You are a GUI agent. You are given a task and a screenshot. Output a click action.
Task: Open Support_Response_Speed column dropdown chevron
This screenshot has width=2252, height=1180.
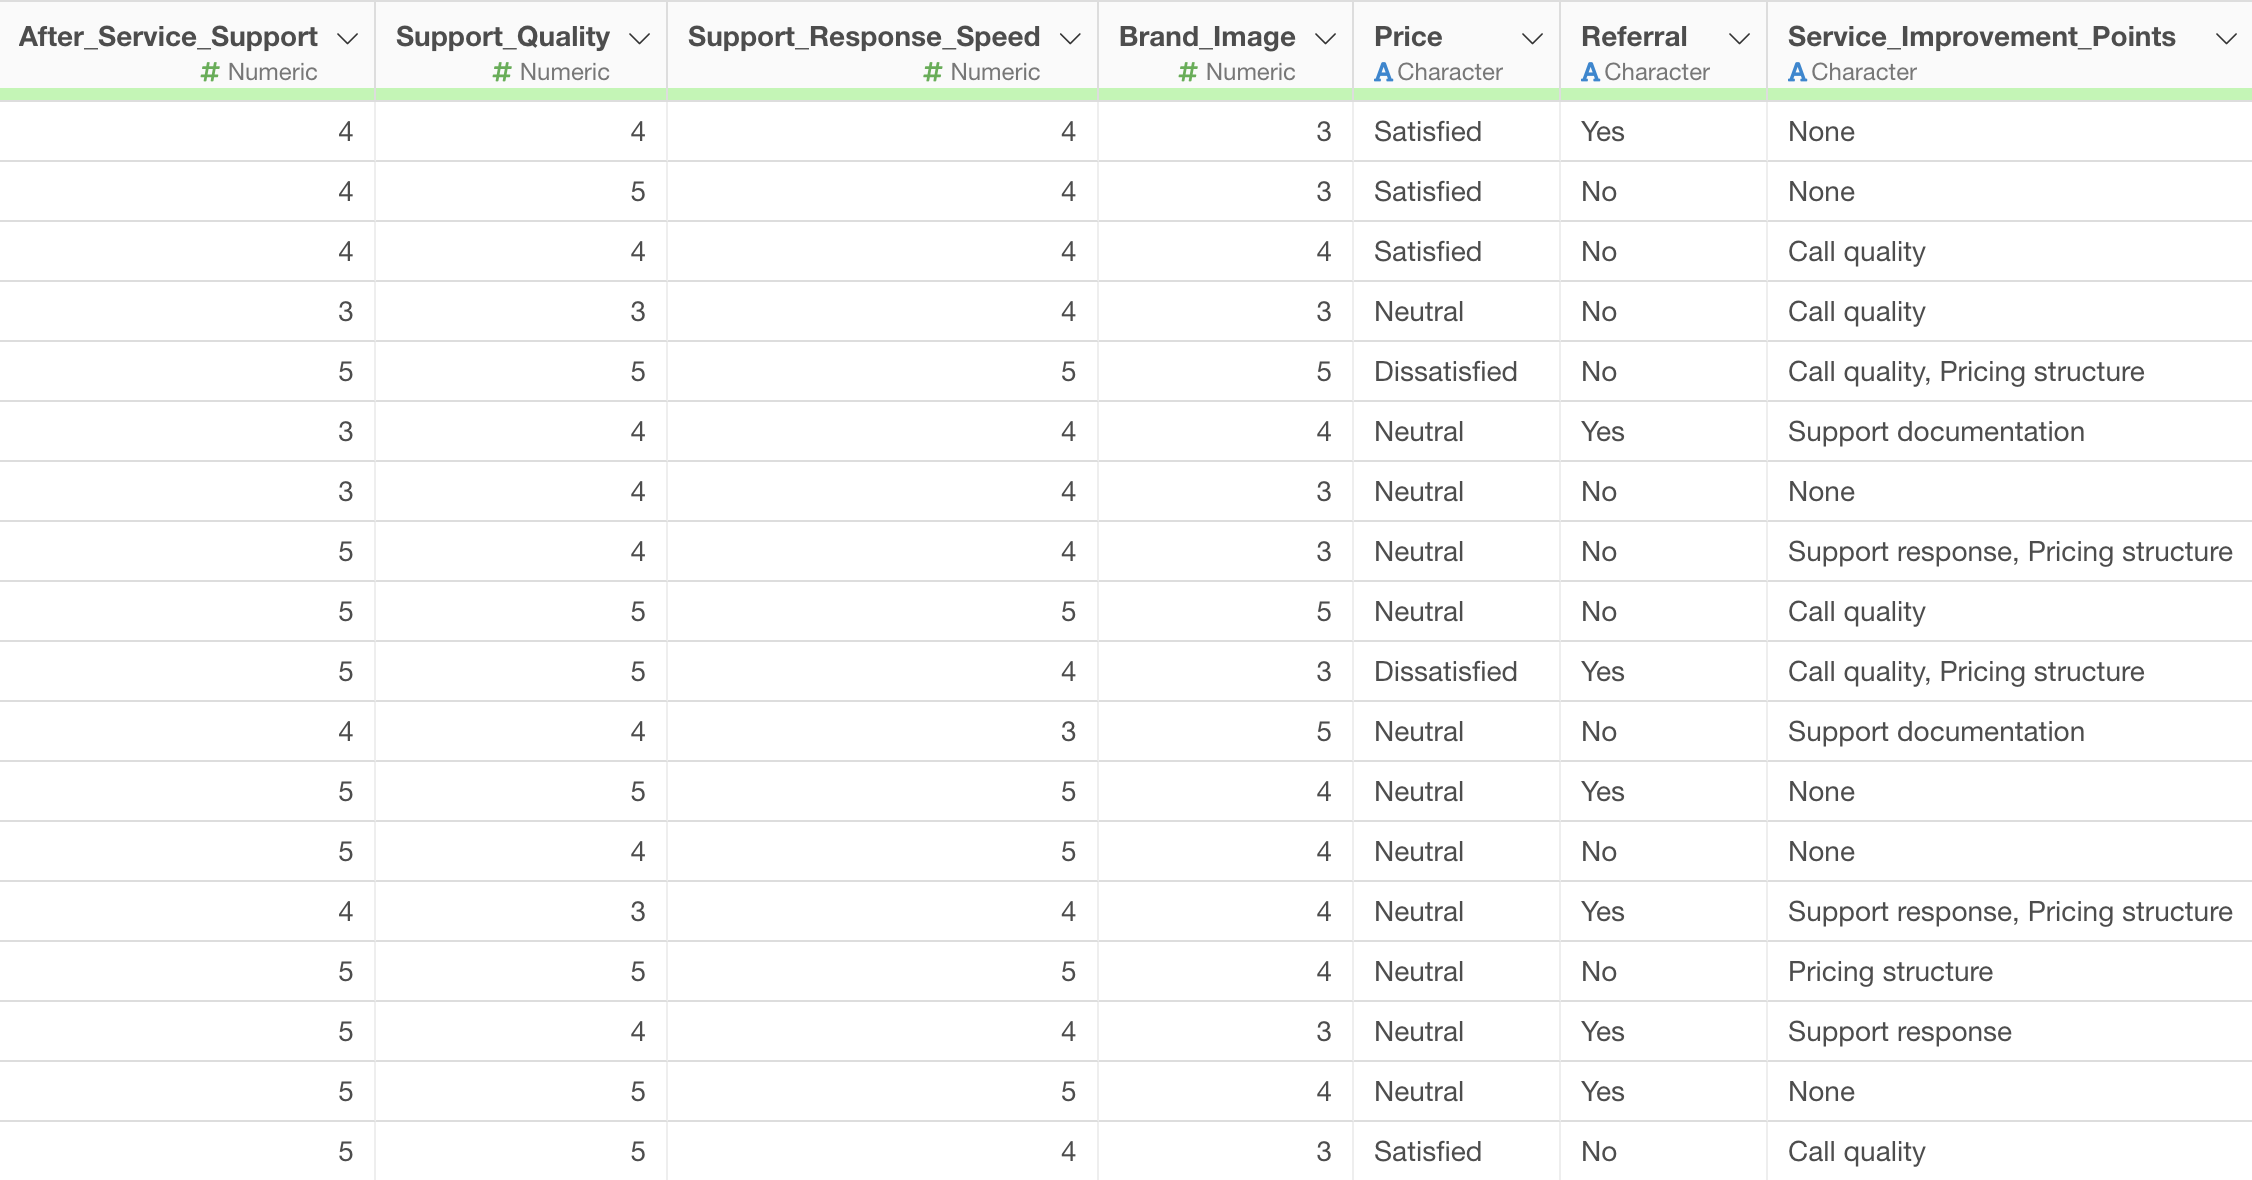pos(1070,39)
